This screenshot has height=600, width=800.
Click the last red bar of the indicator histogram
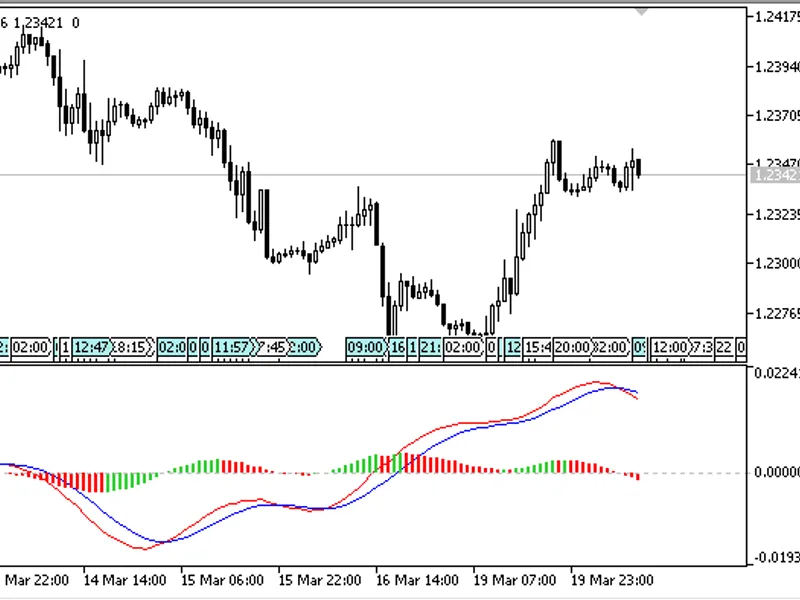[x=638, y=477]
